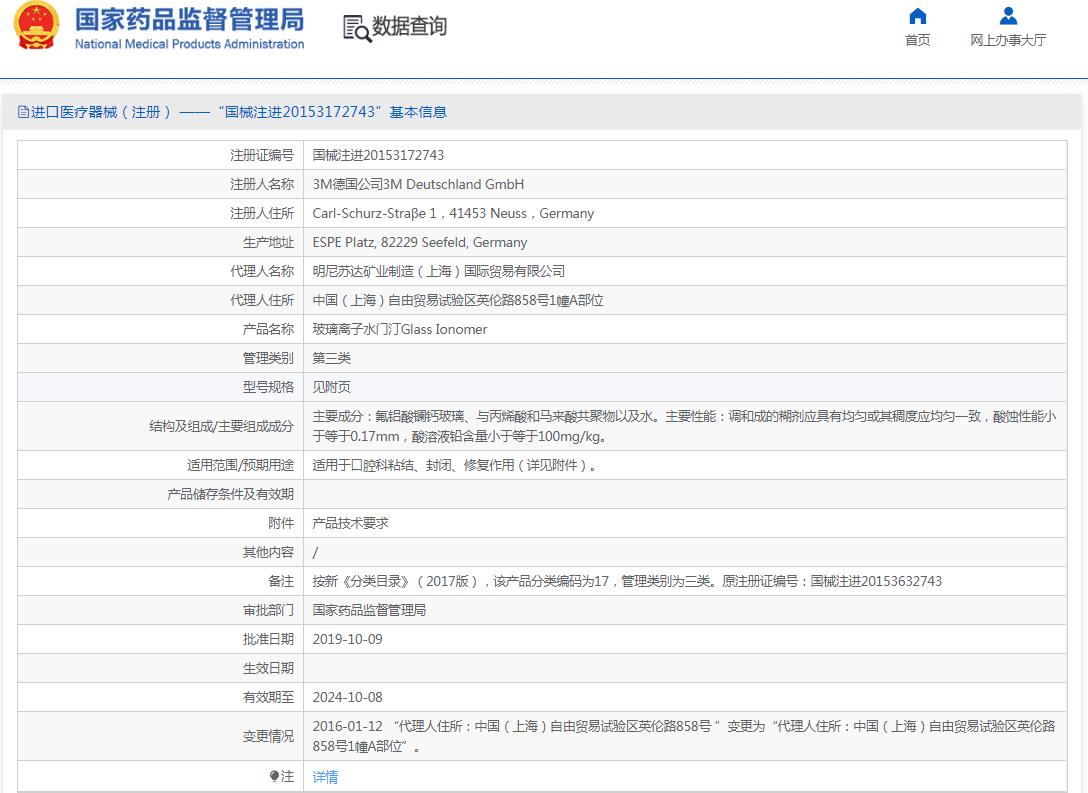The width and height of the screenshot is (1088, 793).
Task: Click the 注册人名称 label
Action: click(262, 185)
